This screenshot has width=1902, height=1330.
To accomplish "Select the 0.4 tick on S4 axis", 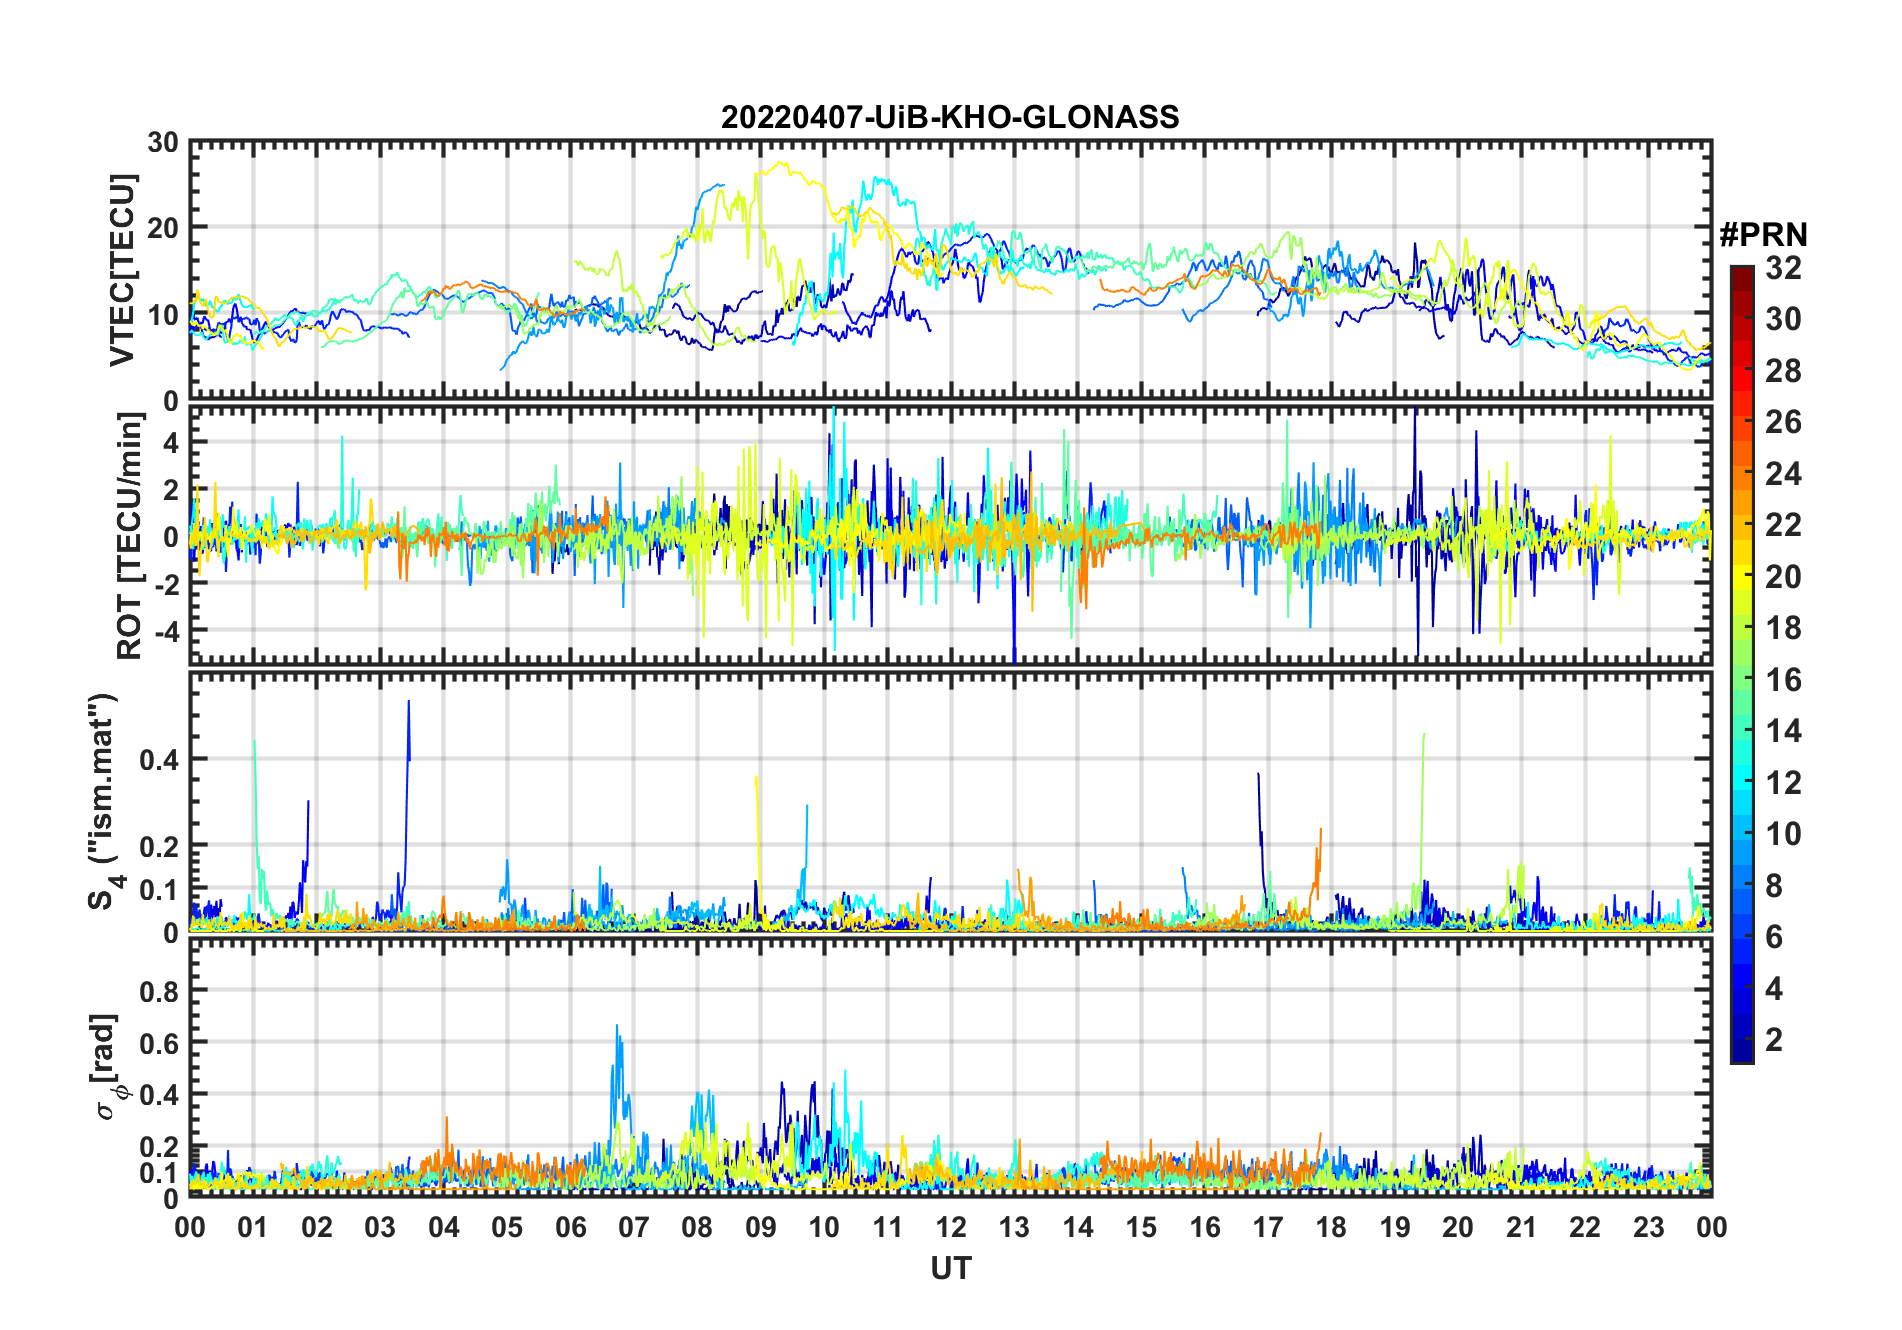I will pos(158,759).
